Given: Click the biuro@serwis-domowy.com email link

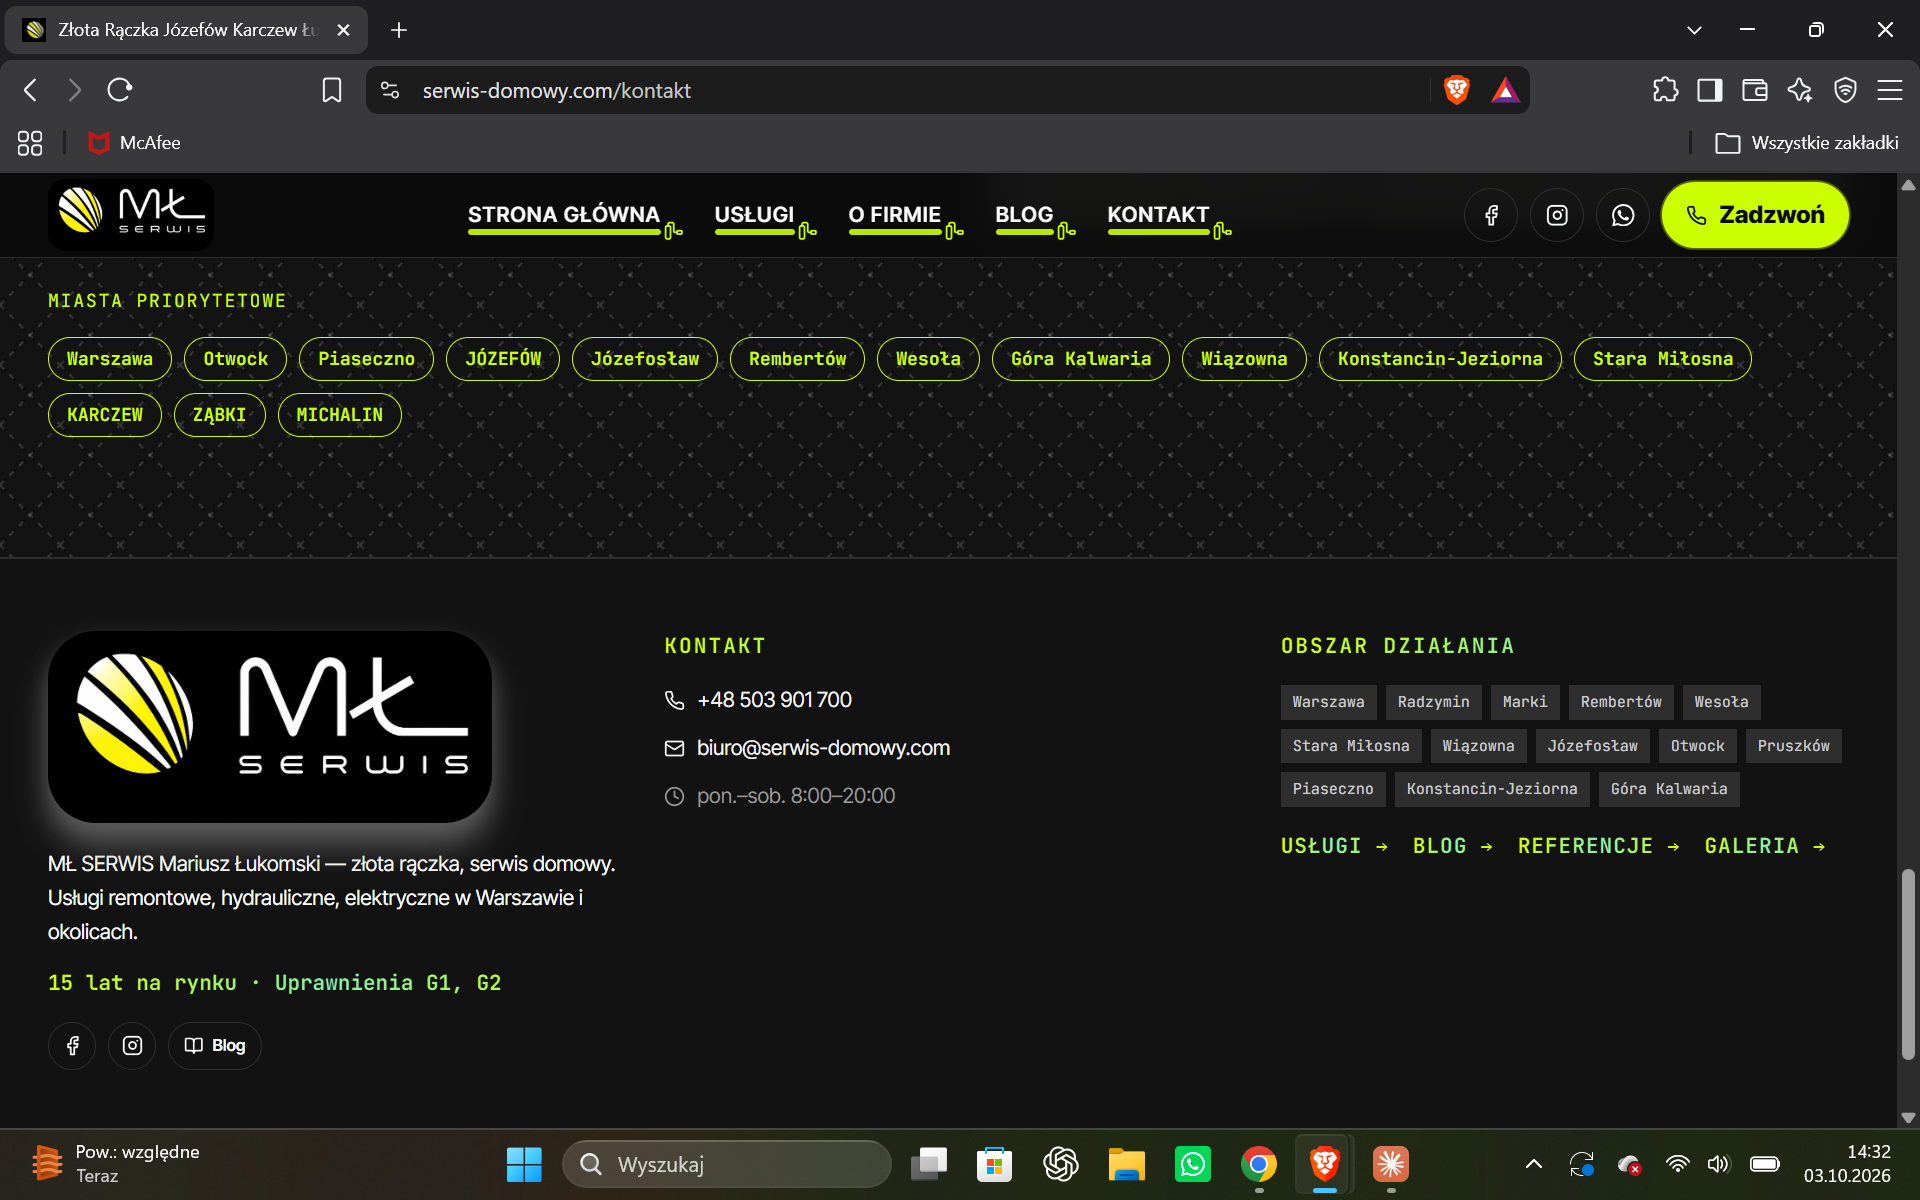Looking at the screenshot, I should coord(823,748).
